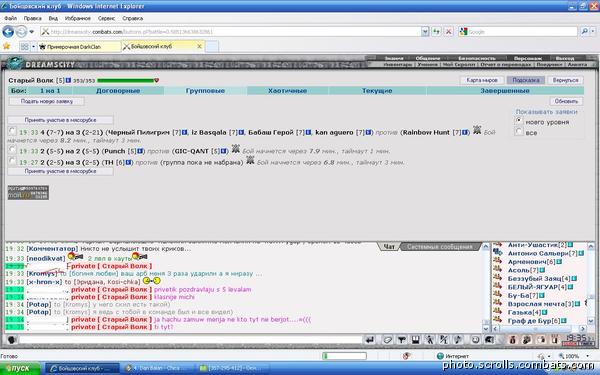The width and height of the screenshot is (600, 375).
Task: Click the IE favorites star icon
Action: [x=7, y=46]
